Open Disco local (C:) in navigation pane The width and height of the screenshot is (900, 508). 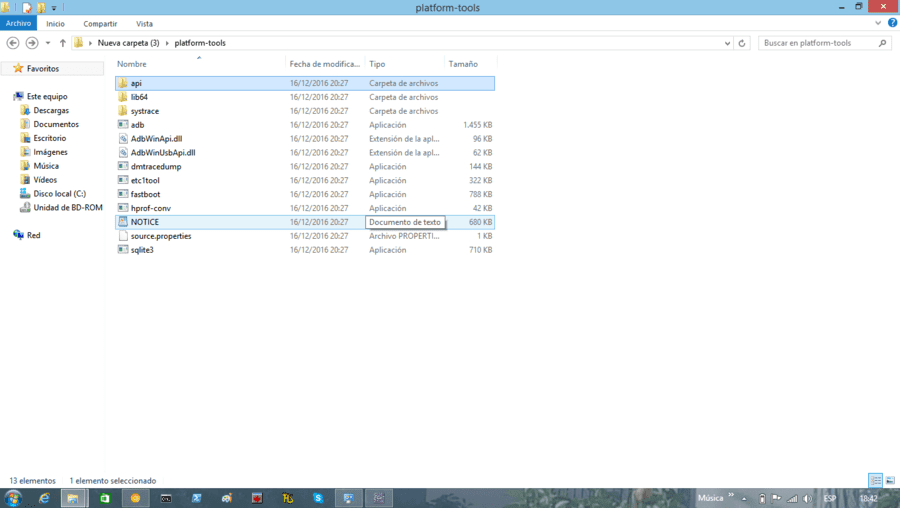[x=59, y=193]
